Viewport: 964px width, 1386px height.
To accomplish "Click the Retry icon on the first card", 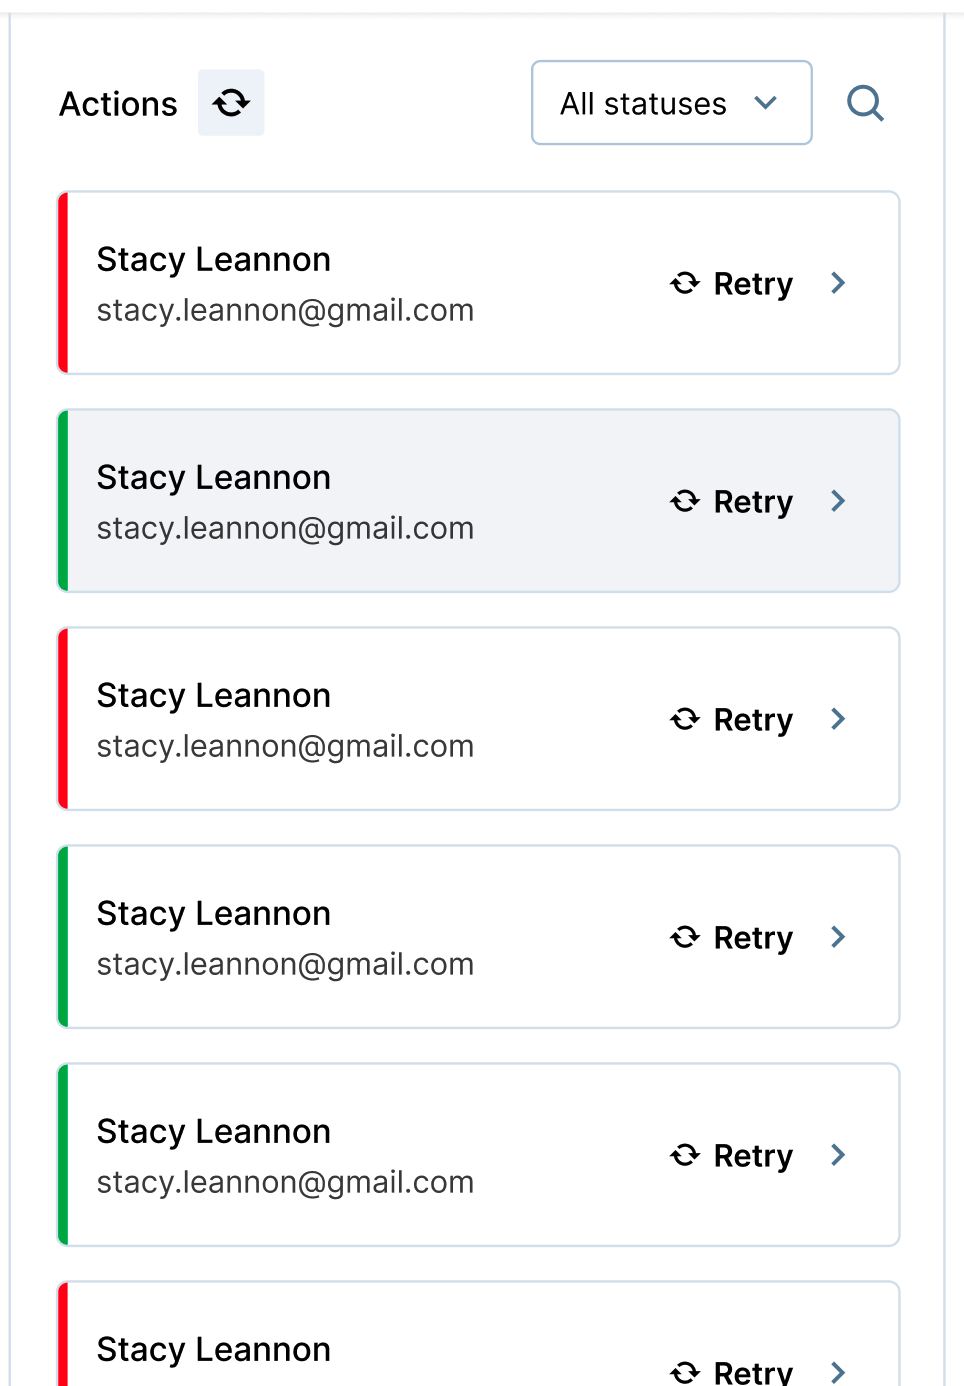I will 685,284.
